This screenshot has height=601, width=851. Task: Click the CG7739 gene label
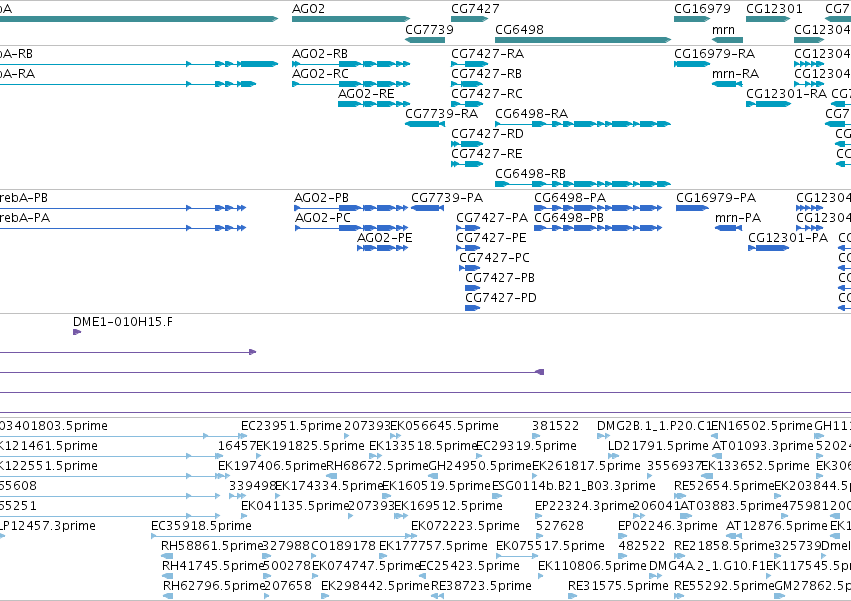429,29
